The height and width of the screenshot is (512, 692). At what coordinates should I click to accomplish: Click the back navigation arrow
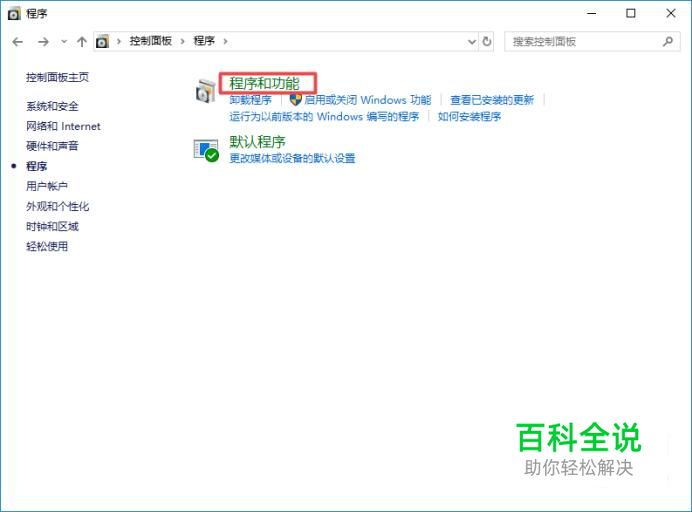point(18,42)
